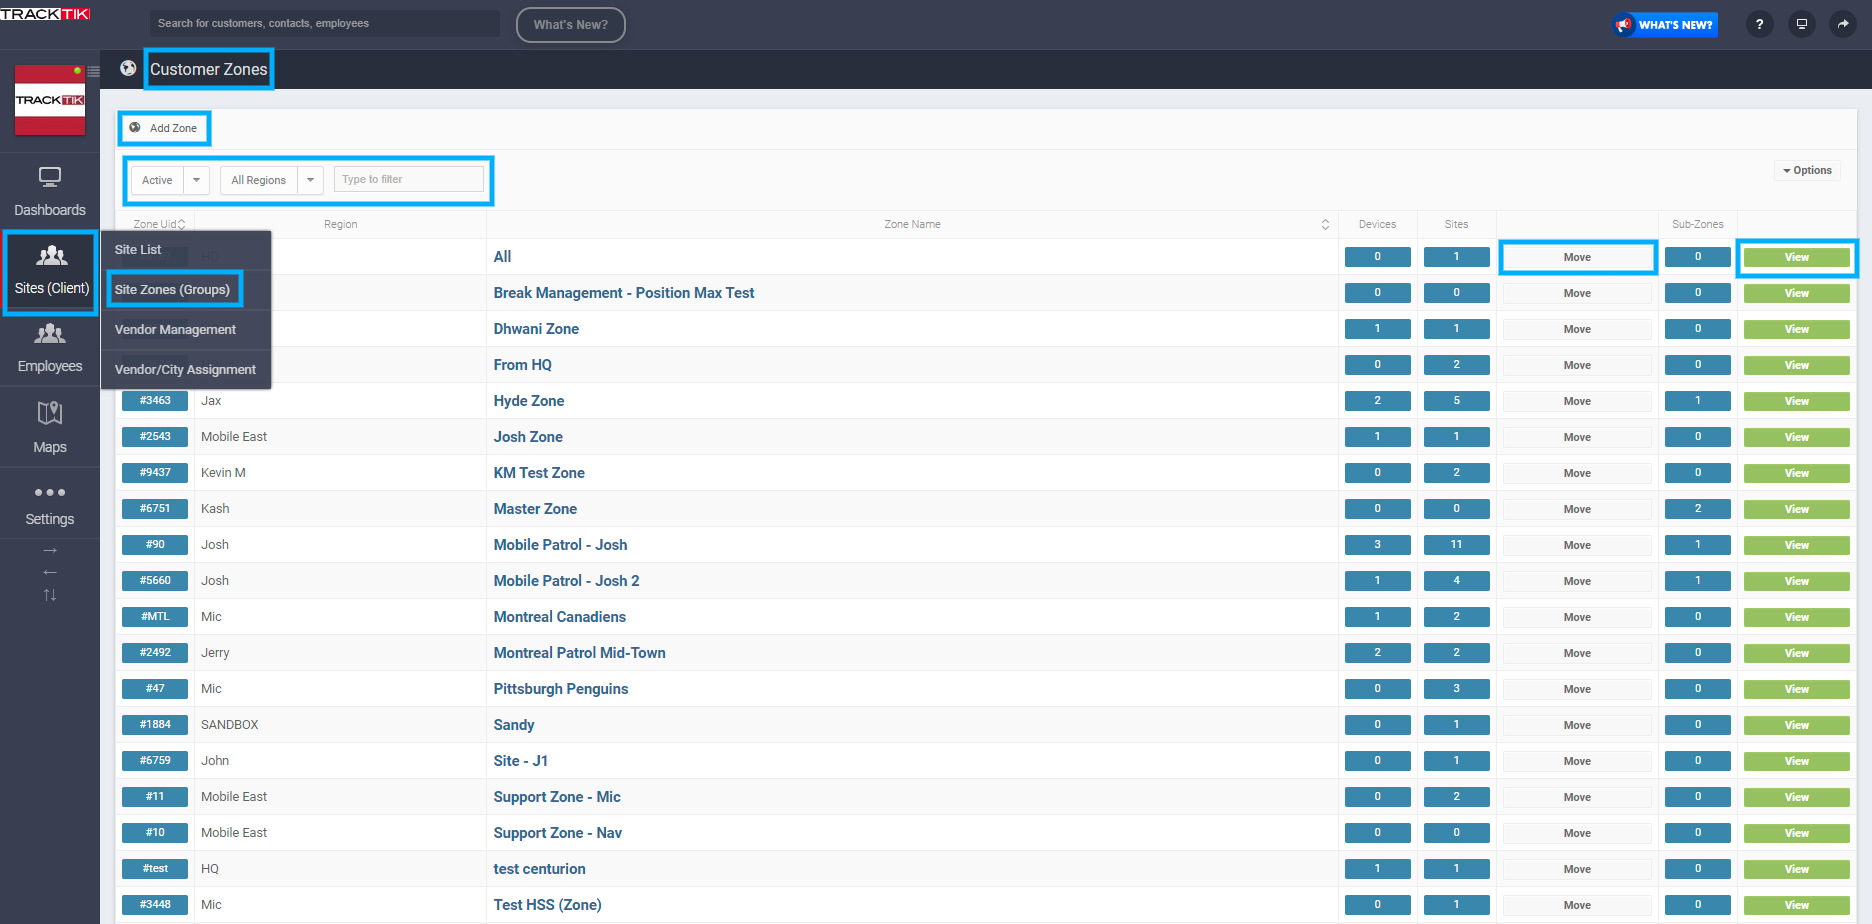Click the Type to filter input
Screen dimensions: 1872x924
pos(409,179)
